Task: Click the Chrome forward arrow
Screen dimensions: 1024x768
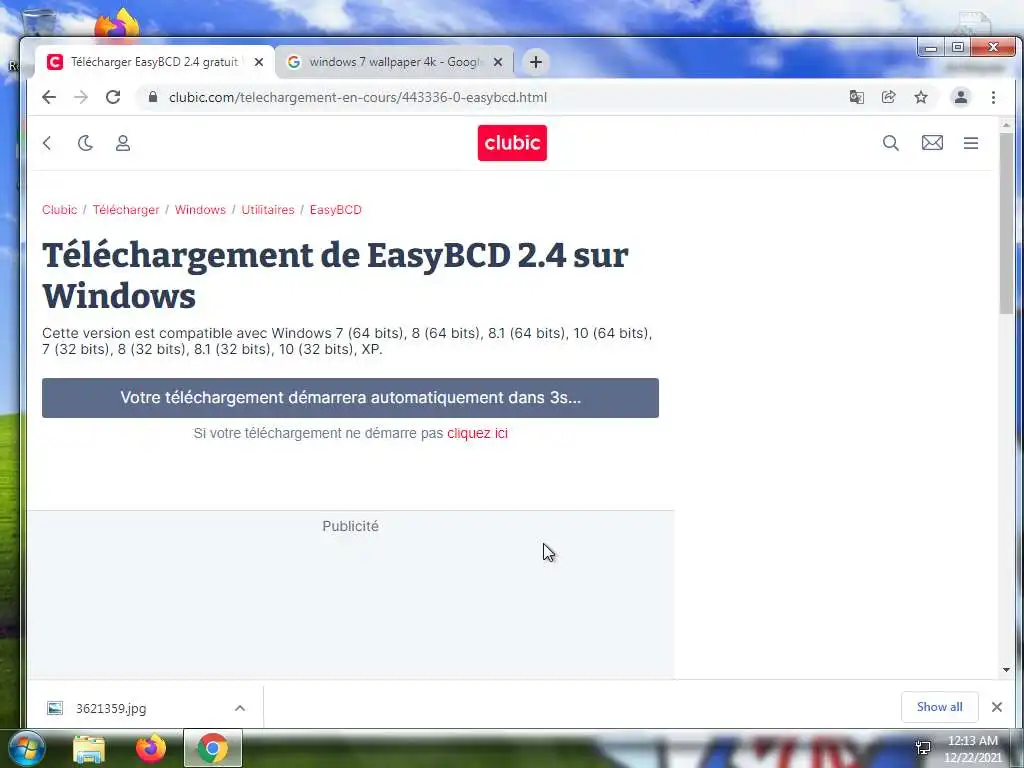Action: click(80, 97)
